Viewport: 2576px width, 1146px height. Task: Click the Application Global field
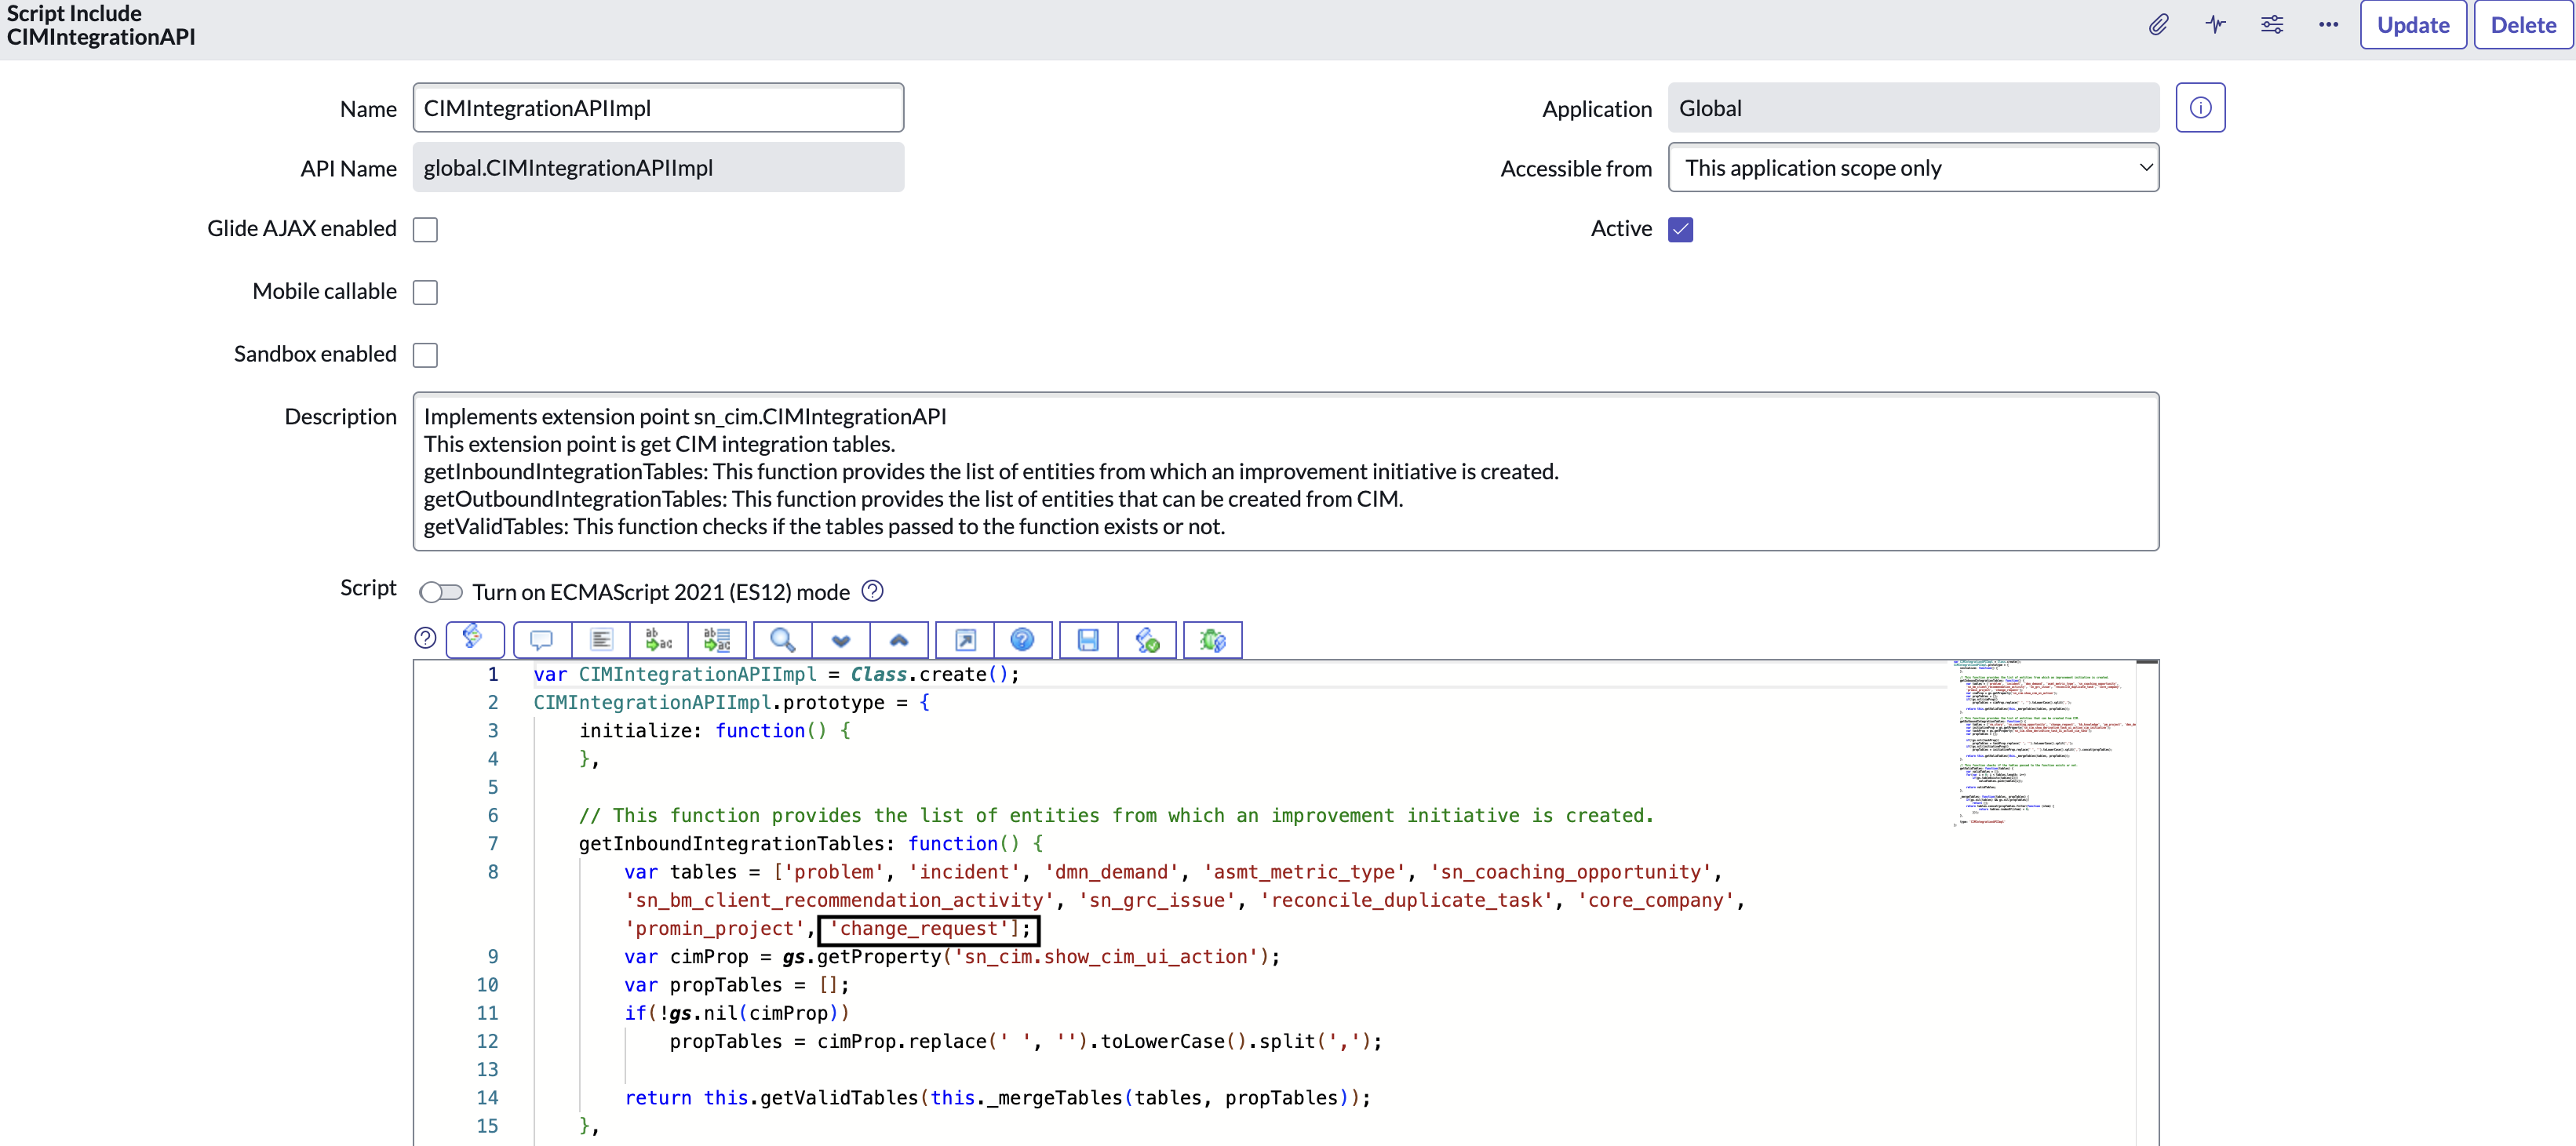click(x=1913, y=108)
